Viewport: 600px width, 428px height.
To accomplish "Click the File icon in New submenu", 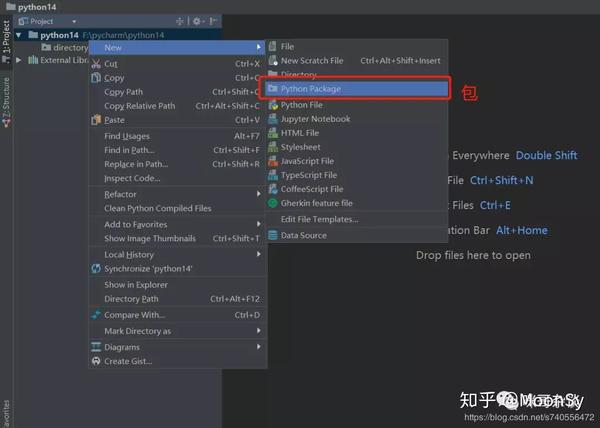I will click(272, 47).
